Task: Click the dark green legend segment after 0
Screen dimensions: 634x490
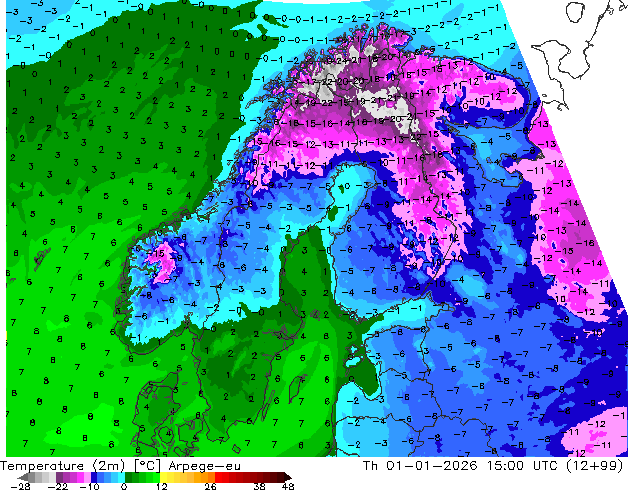Action: (x=129, y=477)
